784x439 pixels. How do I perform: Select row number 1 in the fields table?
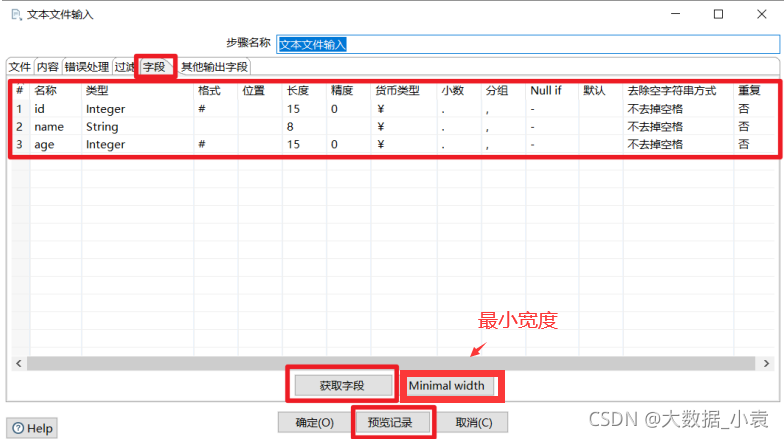pyautogui.click(x=20, y=108)
